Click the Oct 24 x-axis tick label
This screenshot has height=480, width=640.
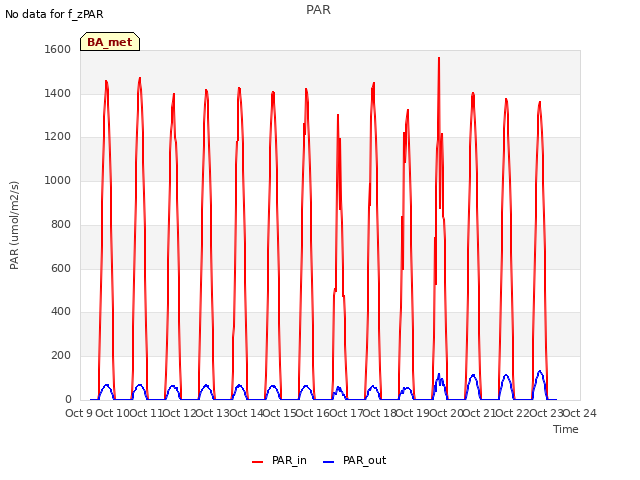580,413
